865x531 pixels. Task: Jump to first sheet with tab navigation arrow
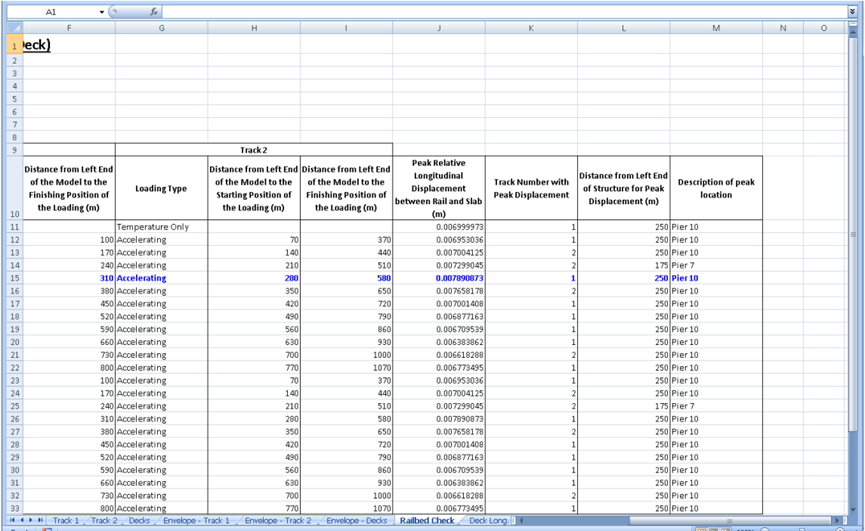[11, 521]
